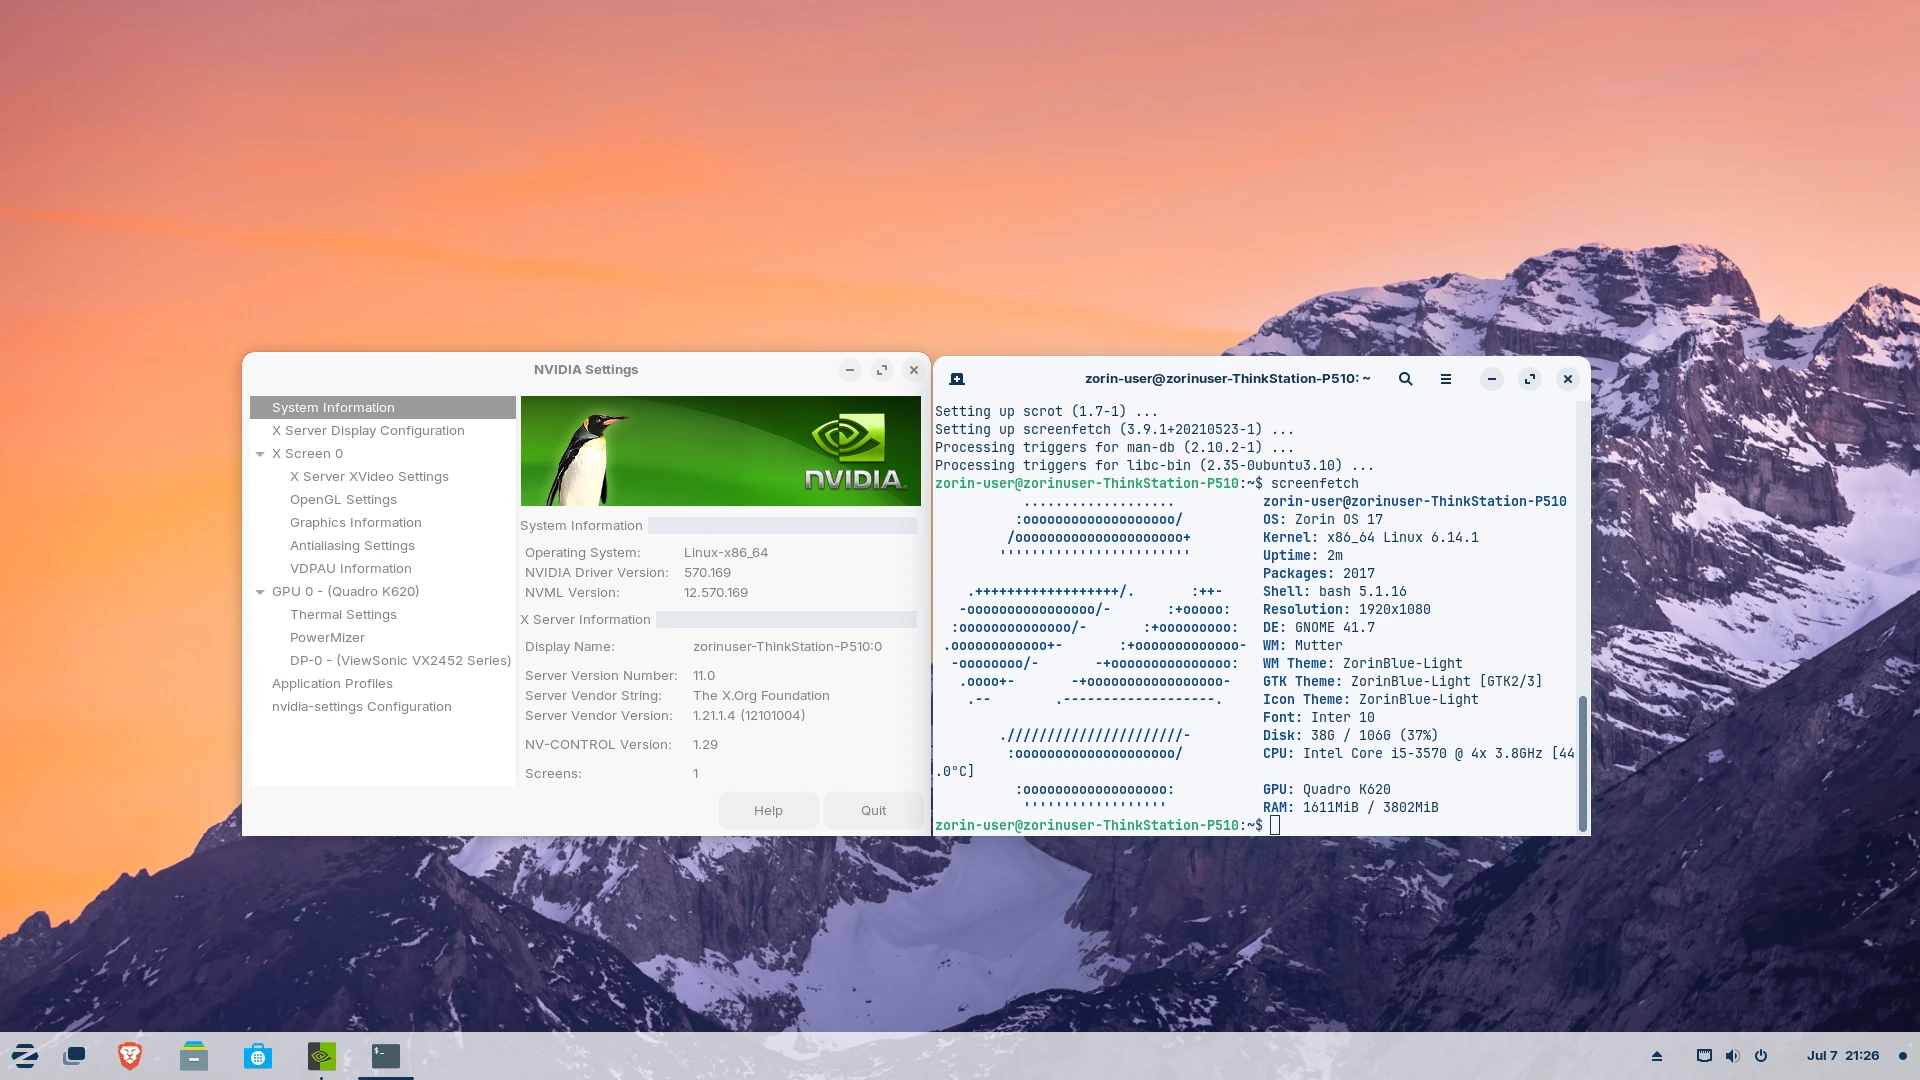1920x1080 pixels.
Task: Click the terminal search icon
Action: [x=1405, y=379]
